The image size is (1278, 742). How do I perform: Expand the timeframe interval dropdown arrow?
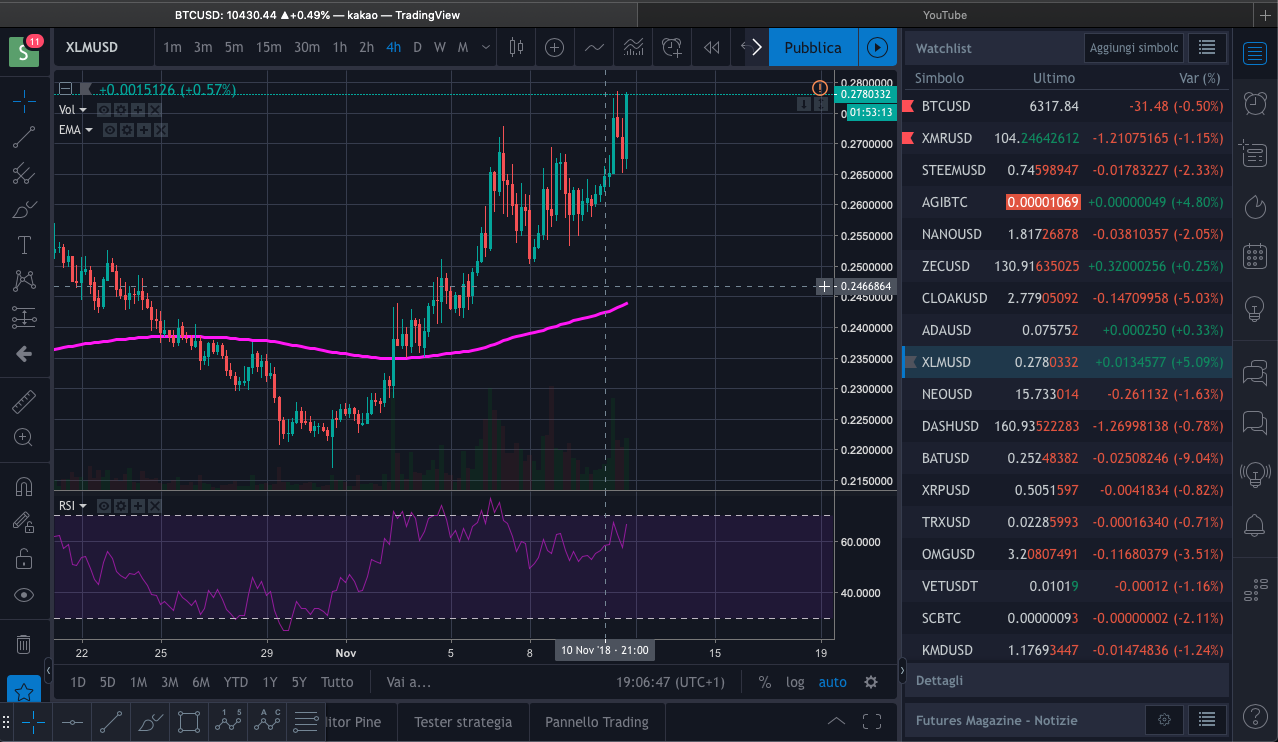(x=486, y=47)
